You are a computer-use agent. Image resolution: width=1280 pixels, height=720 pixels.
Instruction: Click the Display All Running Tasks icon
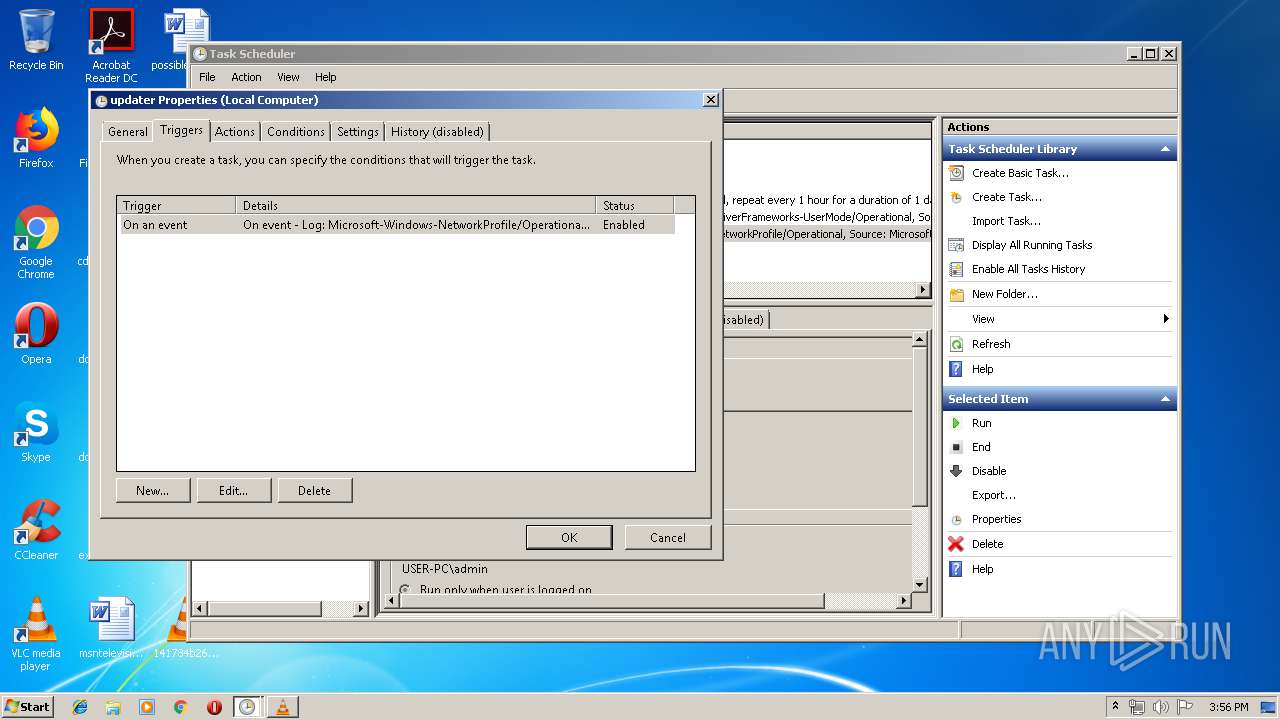(x=956, y=245)
